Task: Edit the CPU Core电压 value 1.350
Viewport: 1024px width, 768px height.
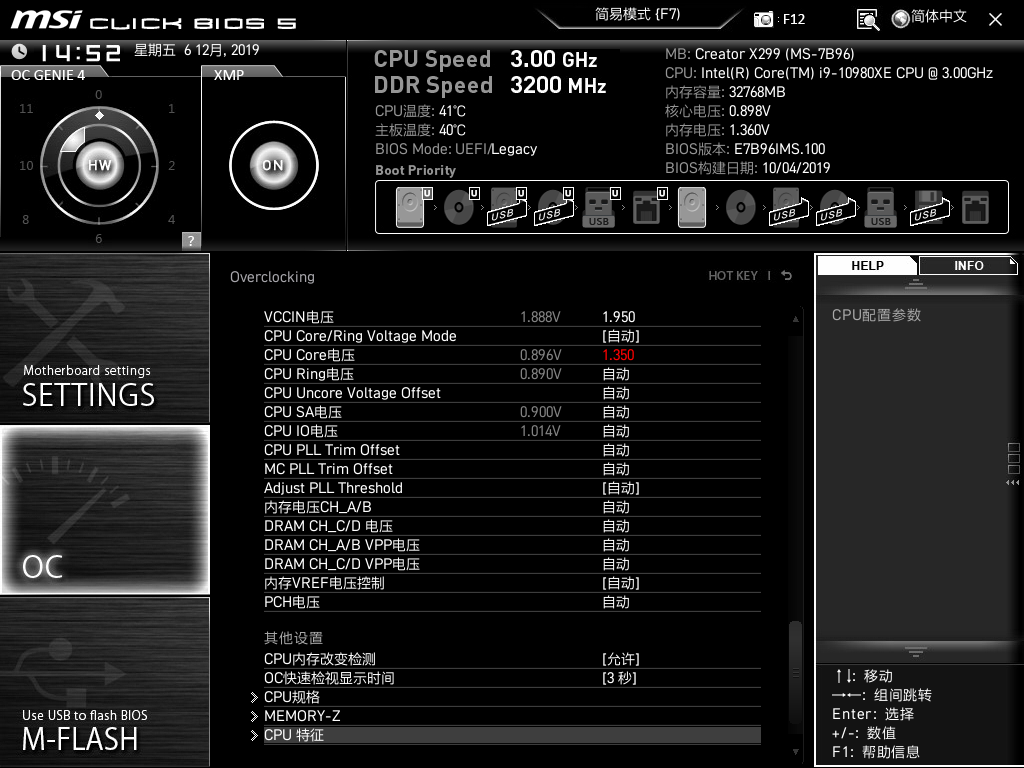Action: (x=618, y=355)
